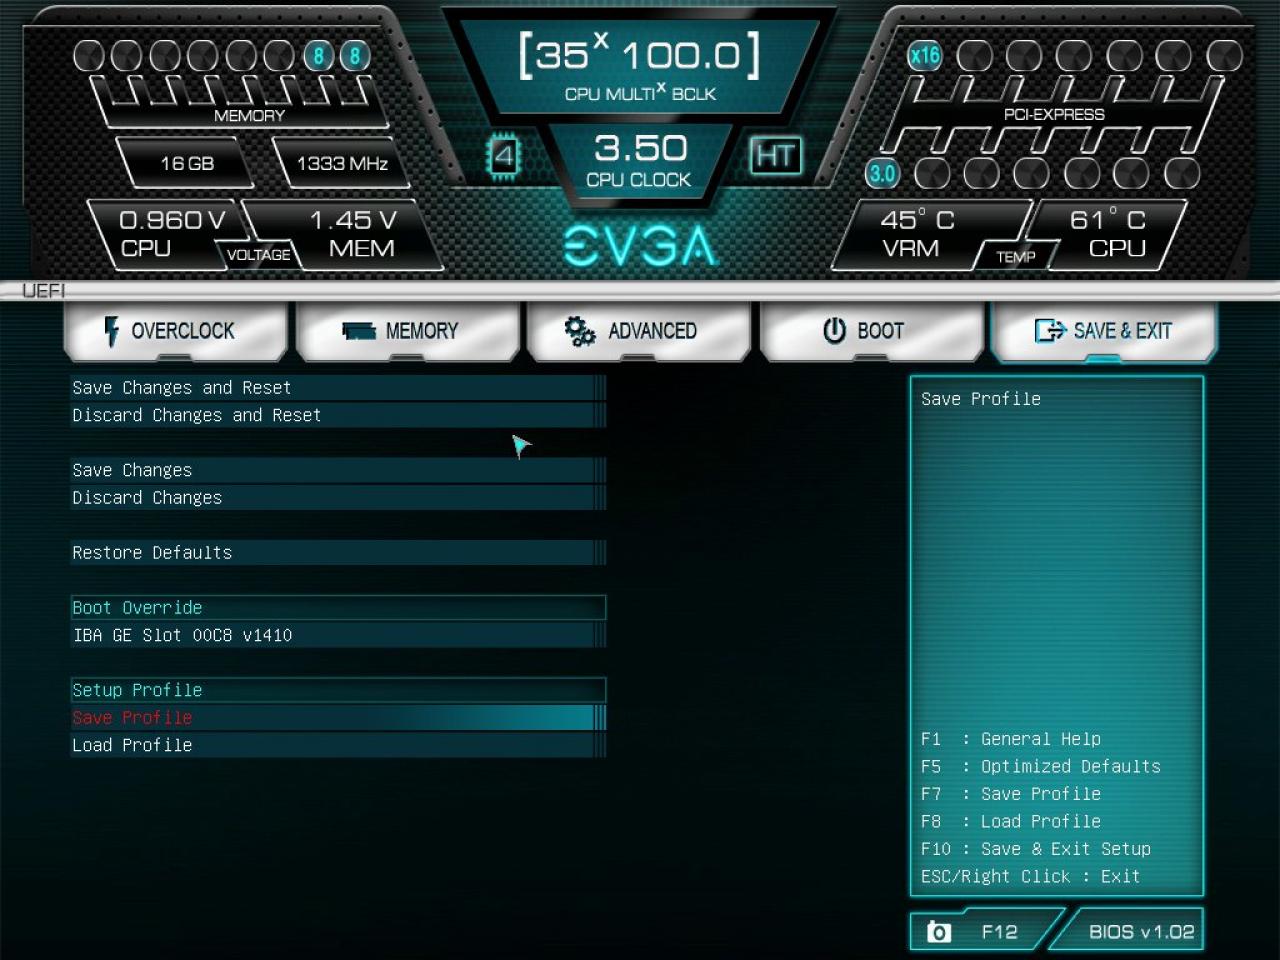Click the camera screenshot icon
The height and width of the screenshot is (960, 1280).
pyautogui.click(x=938, y=932)
